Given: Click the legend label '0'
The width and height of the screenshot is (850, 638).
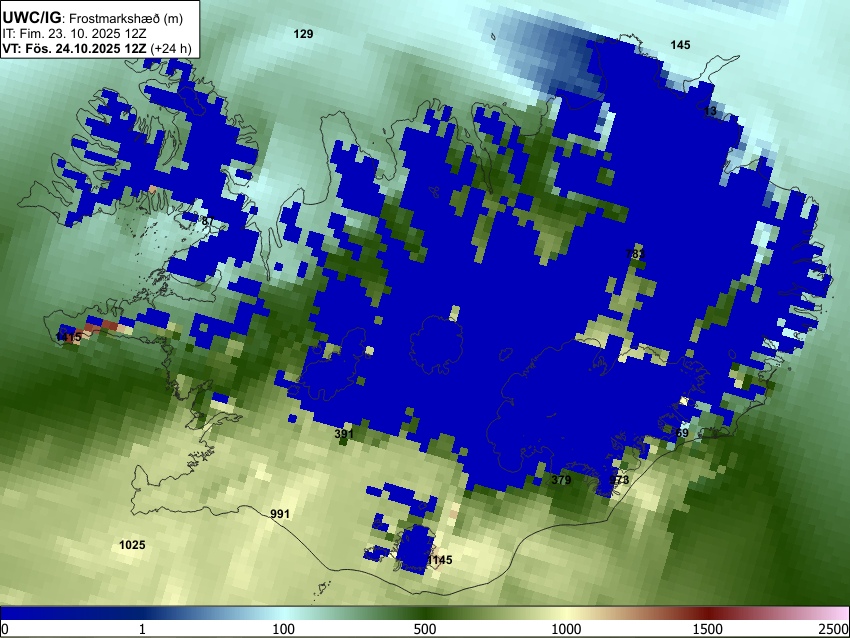Looking at the screenshot, I should coord(5,629).
